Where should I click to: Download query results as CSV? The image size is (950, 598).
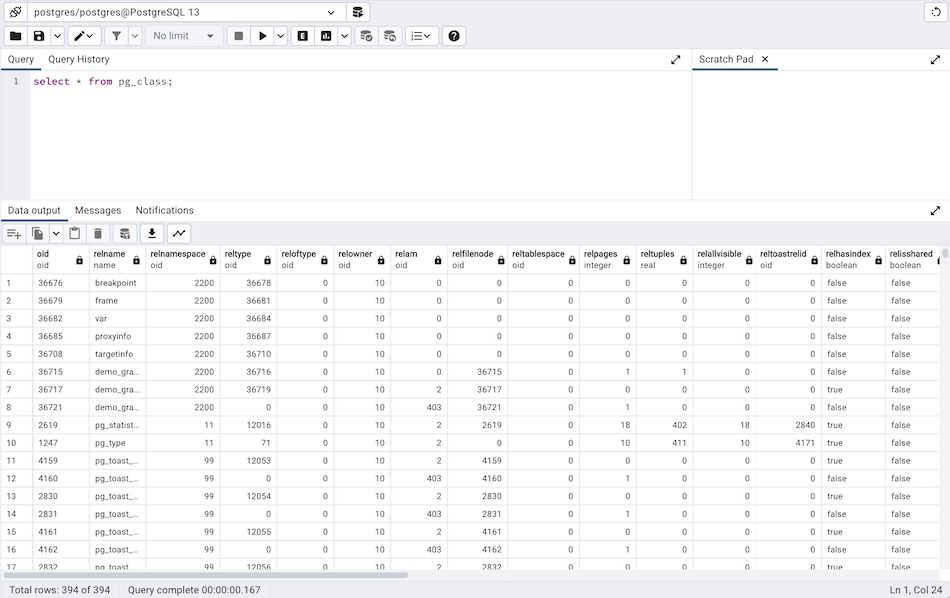[x=151, y=232]
